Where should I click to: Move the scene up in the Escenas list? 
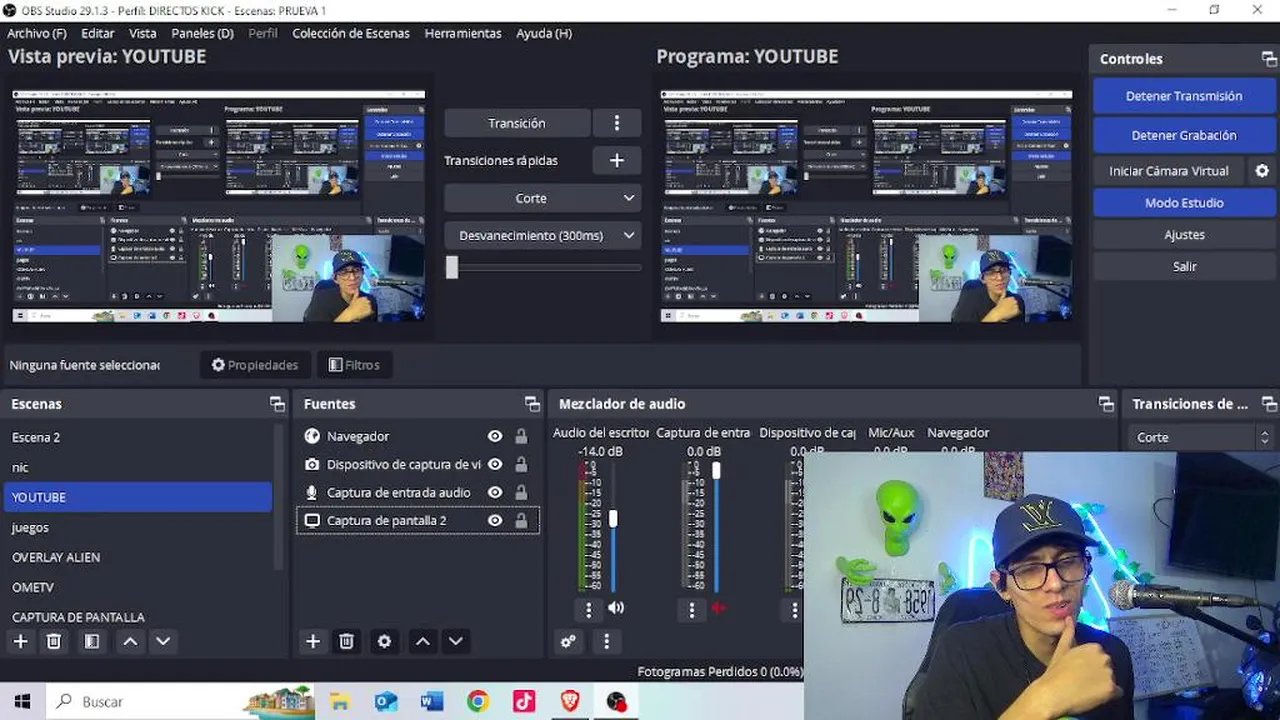(x=130, y=641)
